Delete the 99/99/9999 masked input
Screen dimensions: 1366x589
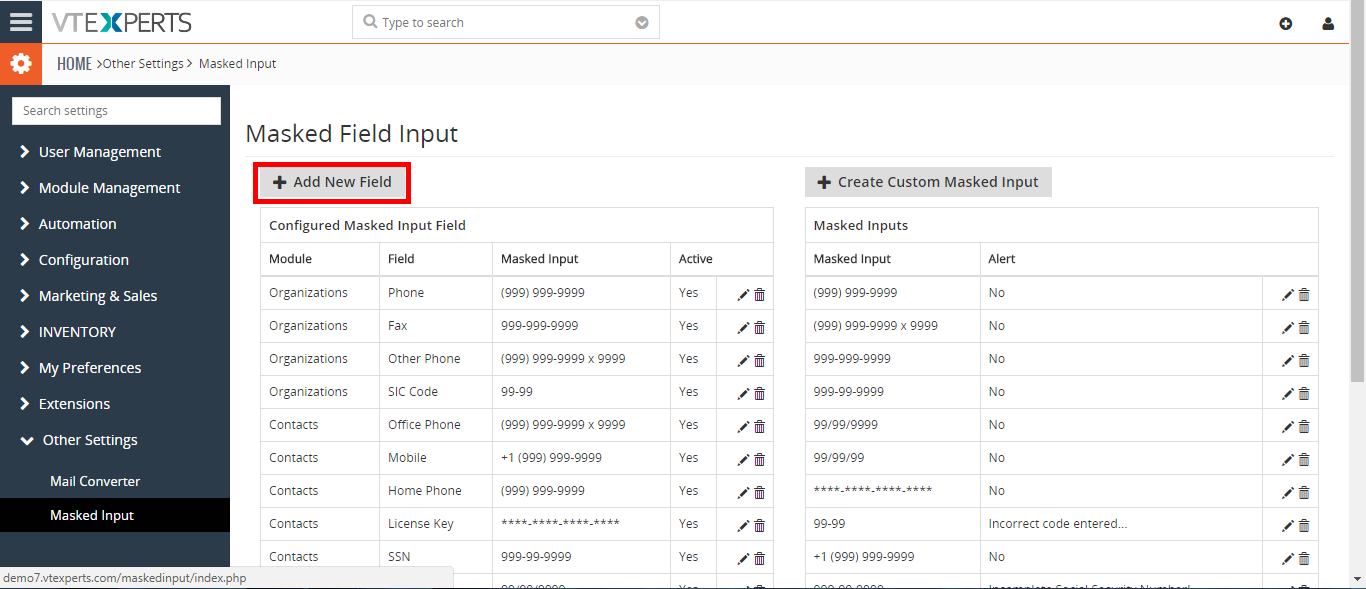[1304, 427]
